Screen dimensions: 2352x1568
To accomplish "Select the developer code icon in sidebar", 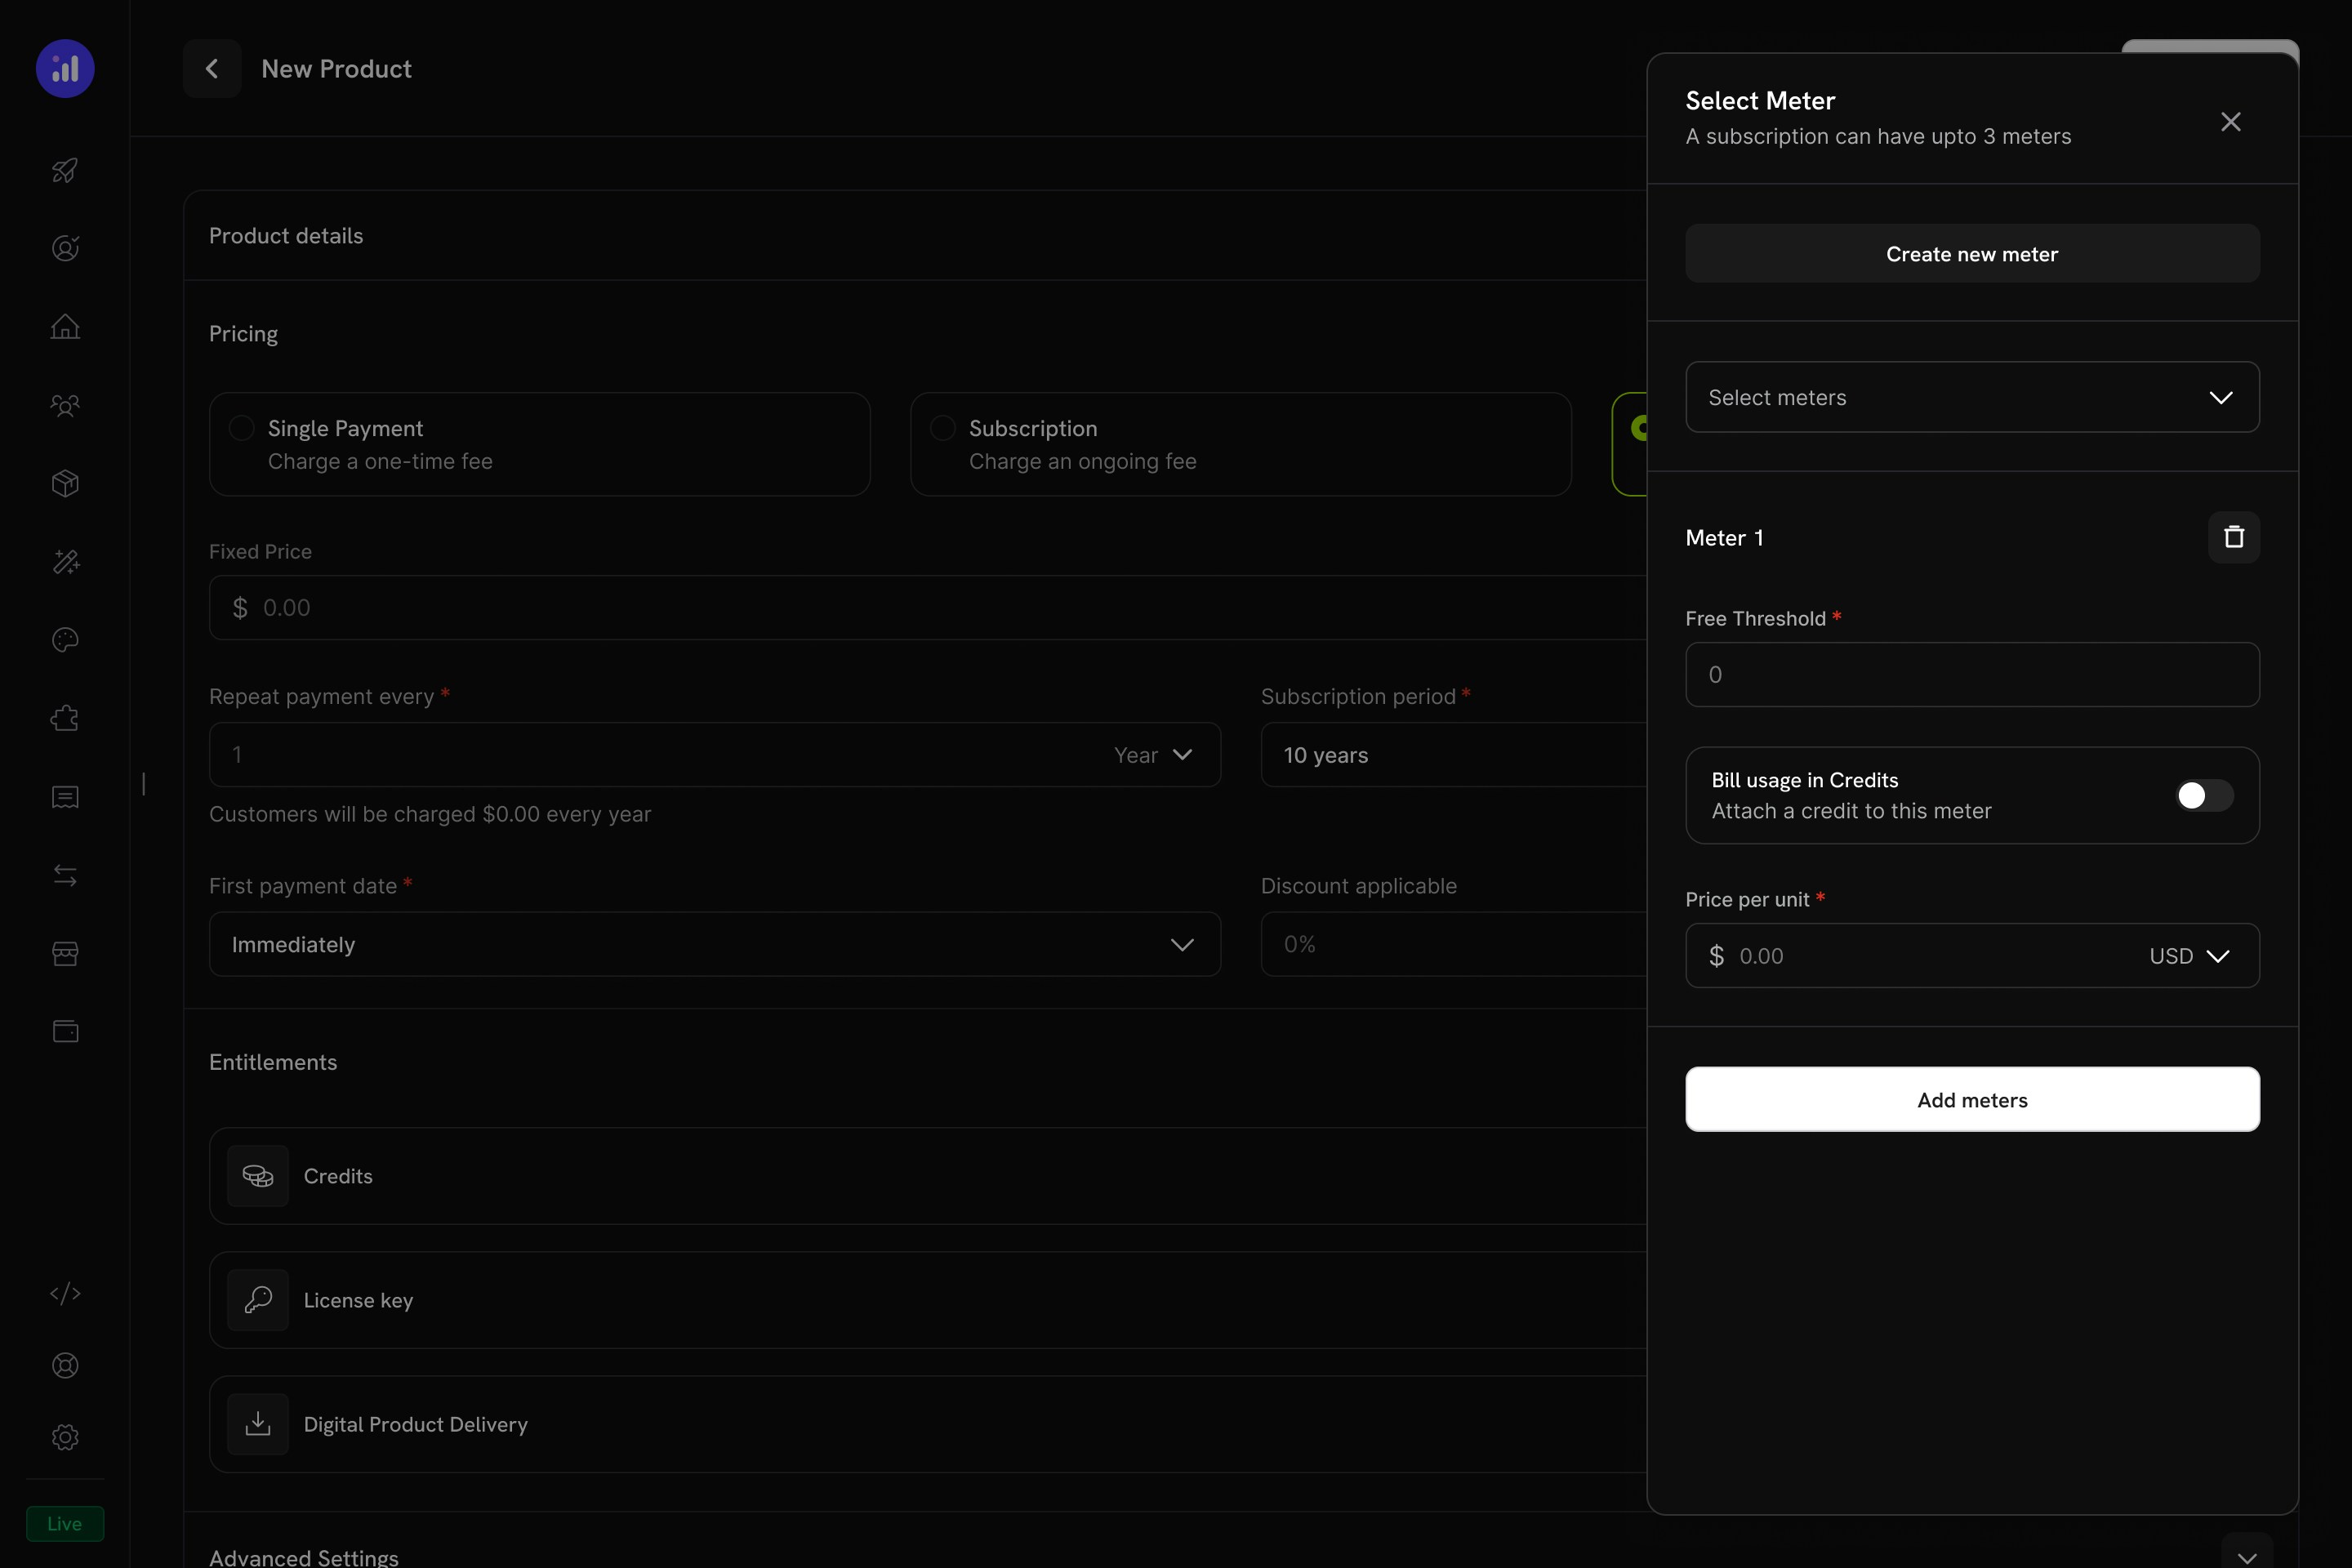I will 65,1293.
